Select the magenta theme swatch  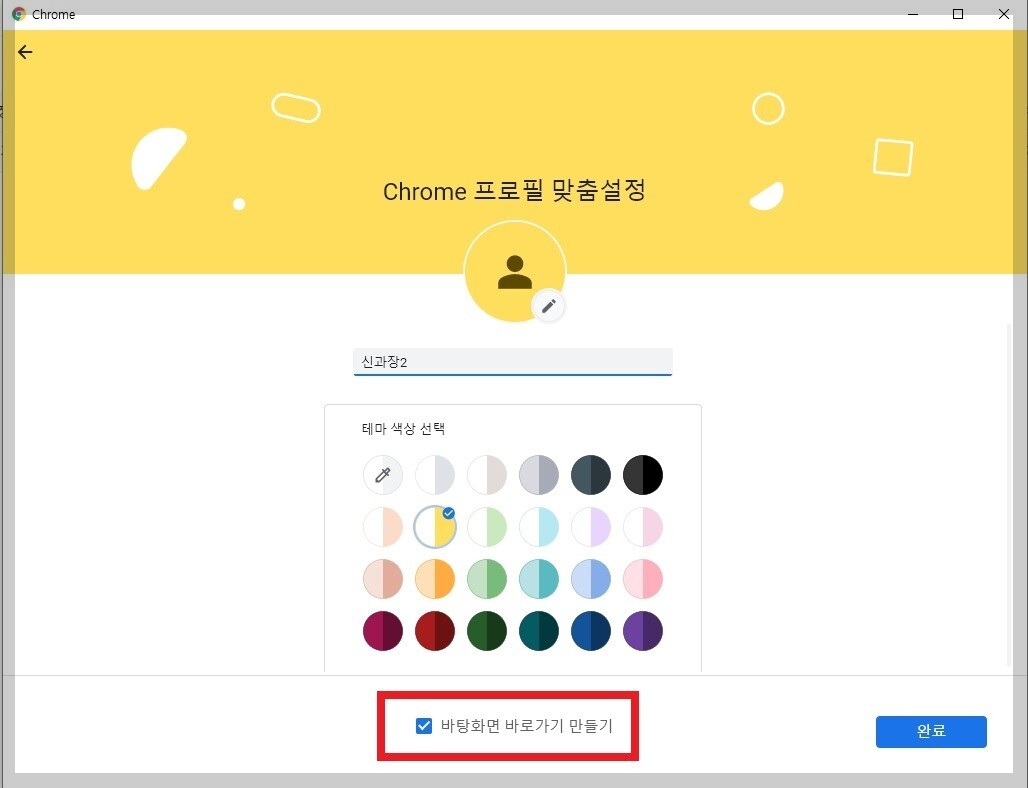click(x=383, y=631)
